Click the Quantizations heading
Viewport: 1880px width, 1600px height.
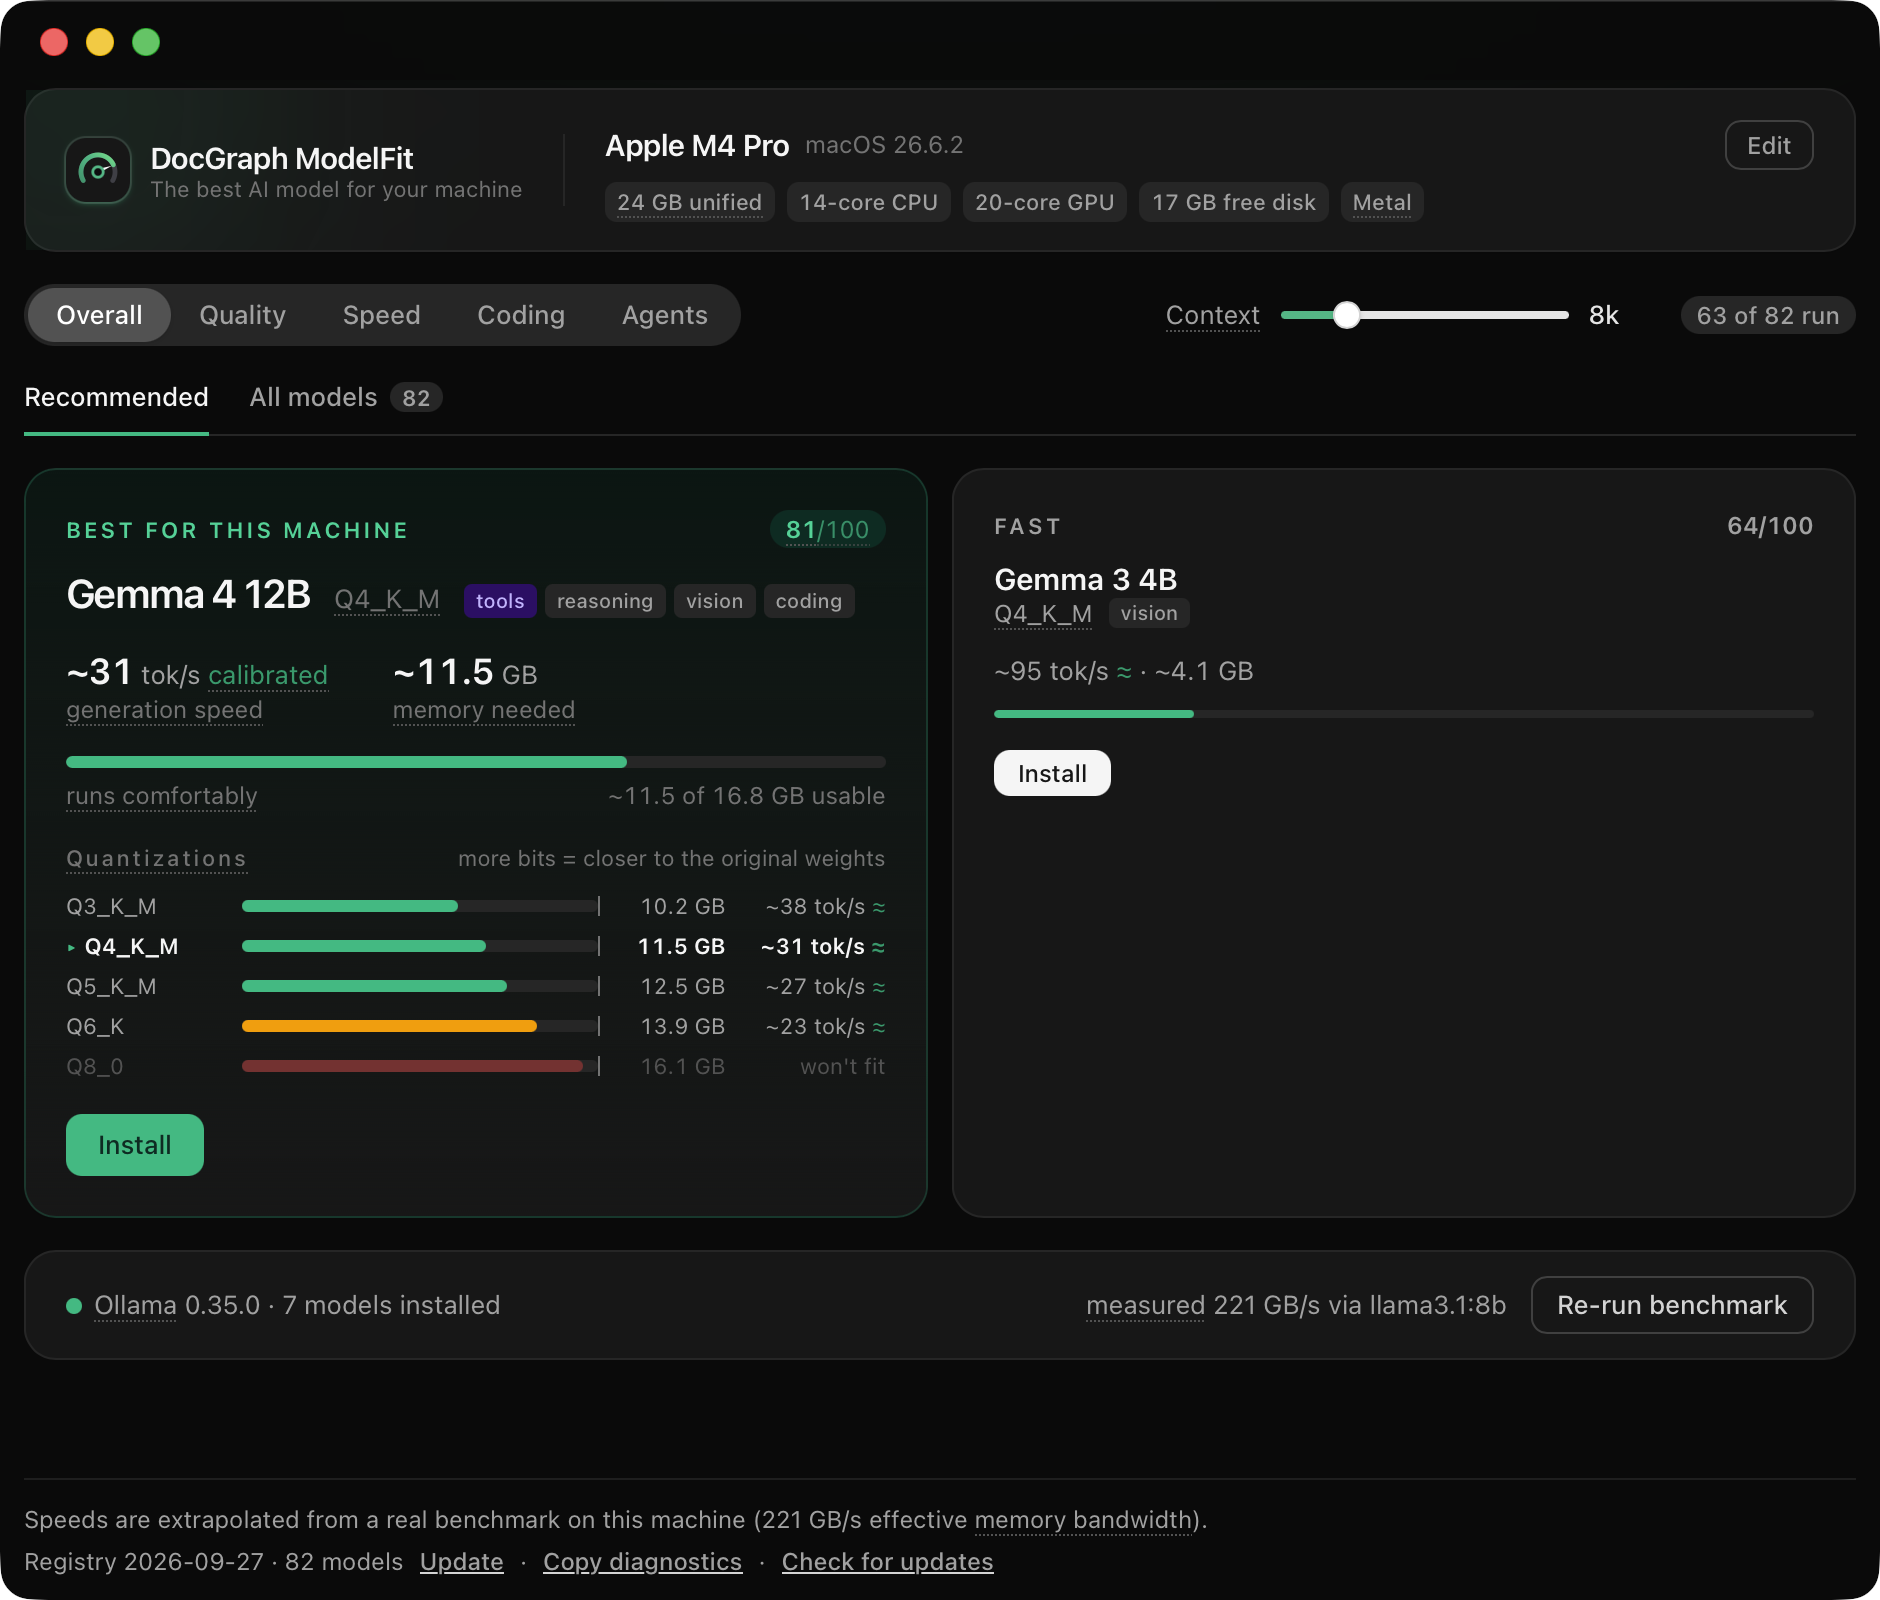pos(156,859)
